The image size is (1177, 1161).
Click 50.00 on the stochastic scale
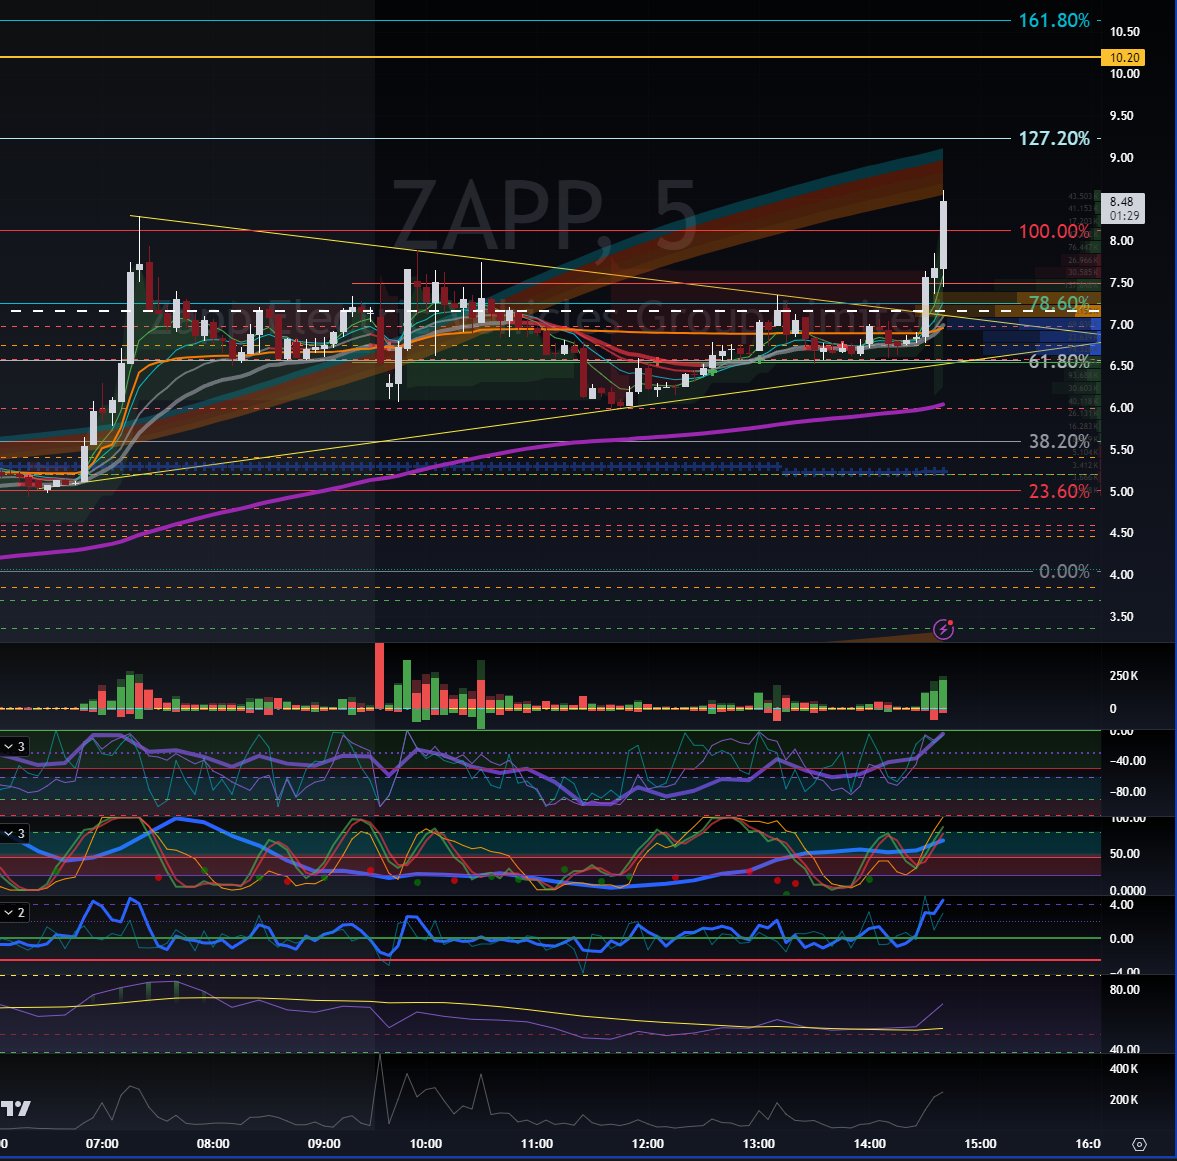coord(1124,854)
